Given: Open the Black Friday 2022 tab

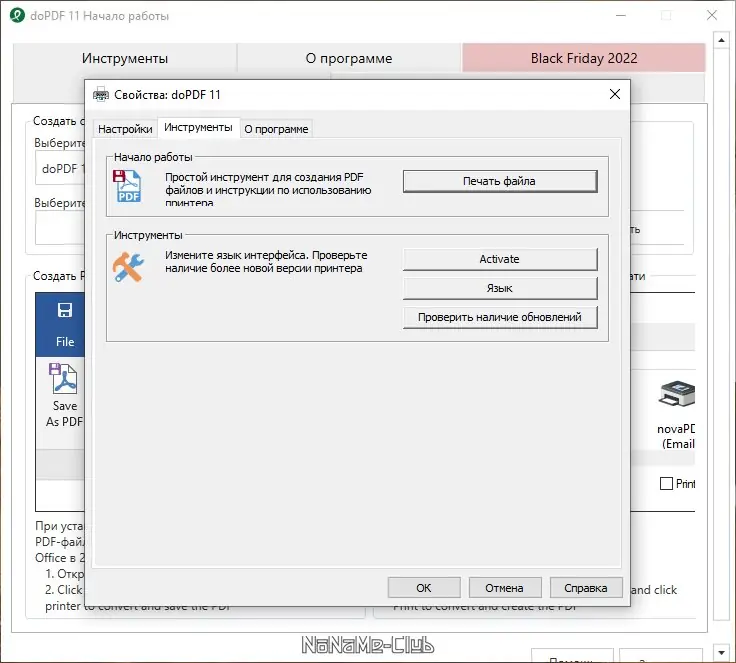Looking at the screenshot, I should [x=584, y=58].
